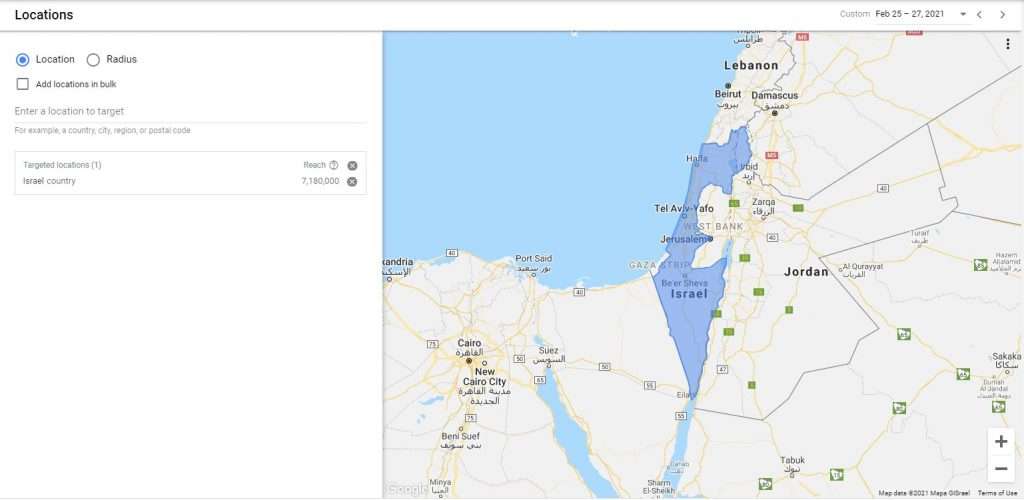The image size is (1024, 500).
Task: Click the Lebanon label on the map
Action: coord(751,65)
